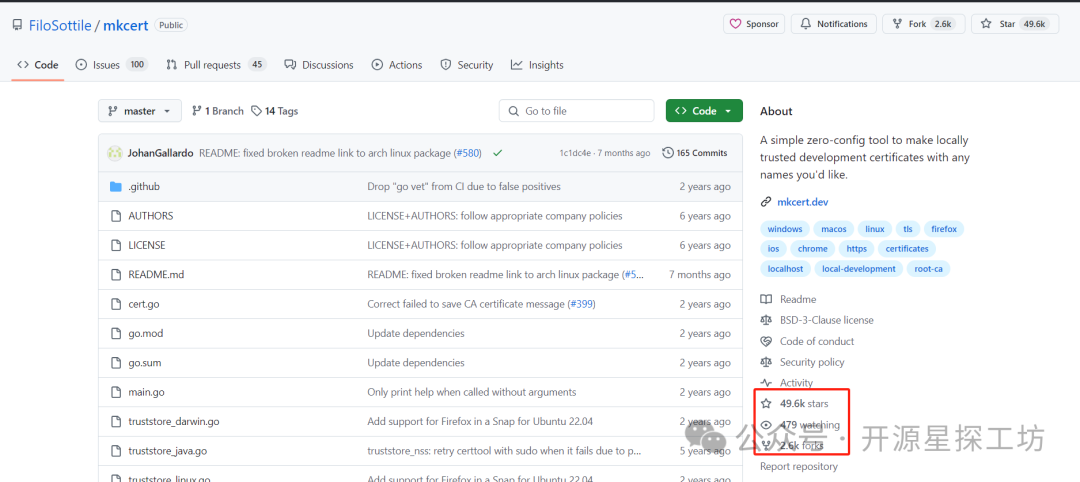Fork the repository
This screenshot has width=1080, height=482.
point(924,24)
